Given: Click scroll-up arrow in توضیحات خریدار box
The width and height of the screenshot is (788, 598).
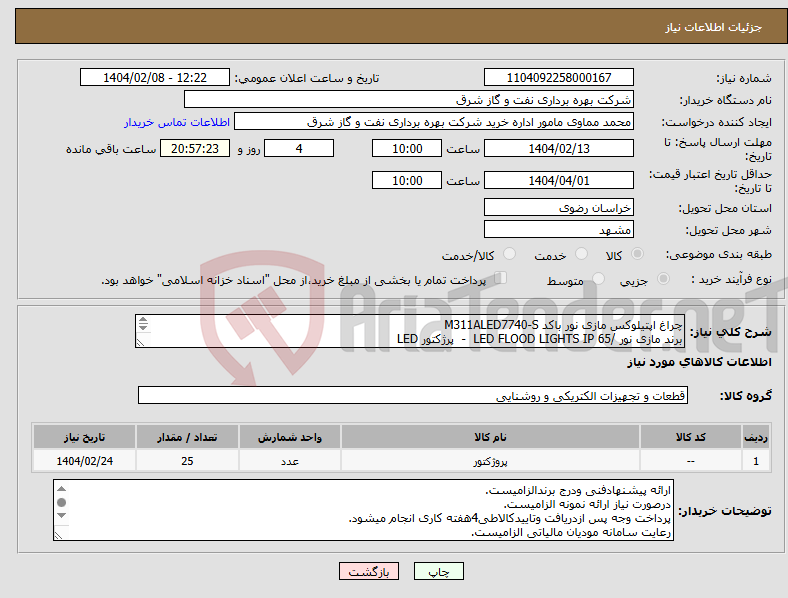Looking at the screenshot, I should 61,489.
